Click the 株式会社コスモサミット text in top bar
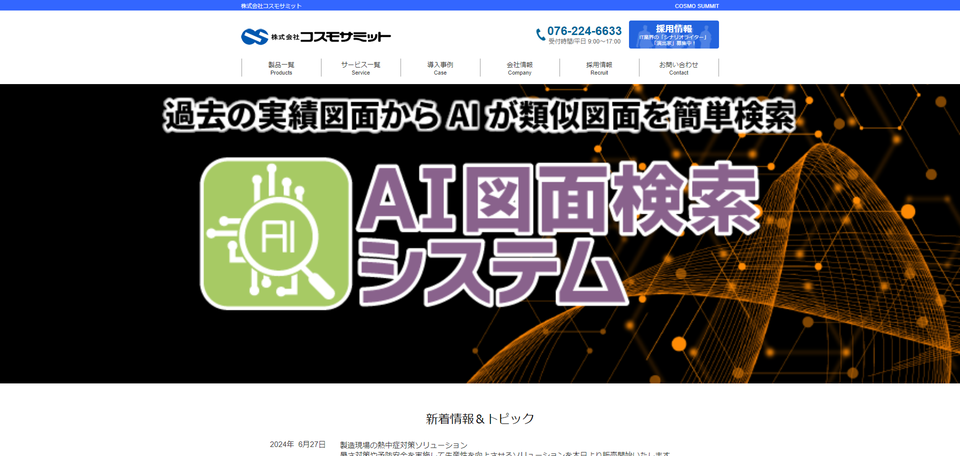The height and width of the screenshot is (456, 960). pyautogui.click(x=271, y=6)
